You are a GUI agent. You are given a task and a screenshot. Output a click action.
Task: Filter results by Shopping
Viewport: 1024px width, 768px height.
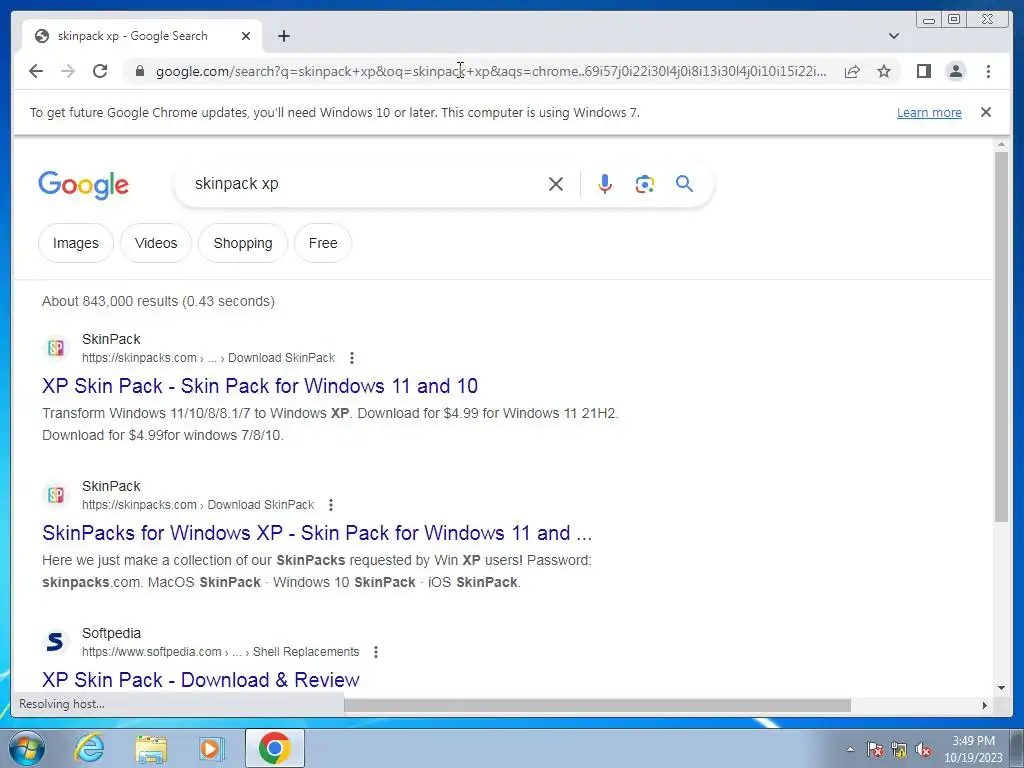pyautogui.click(x=243, y=243)
